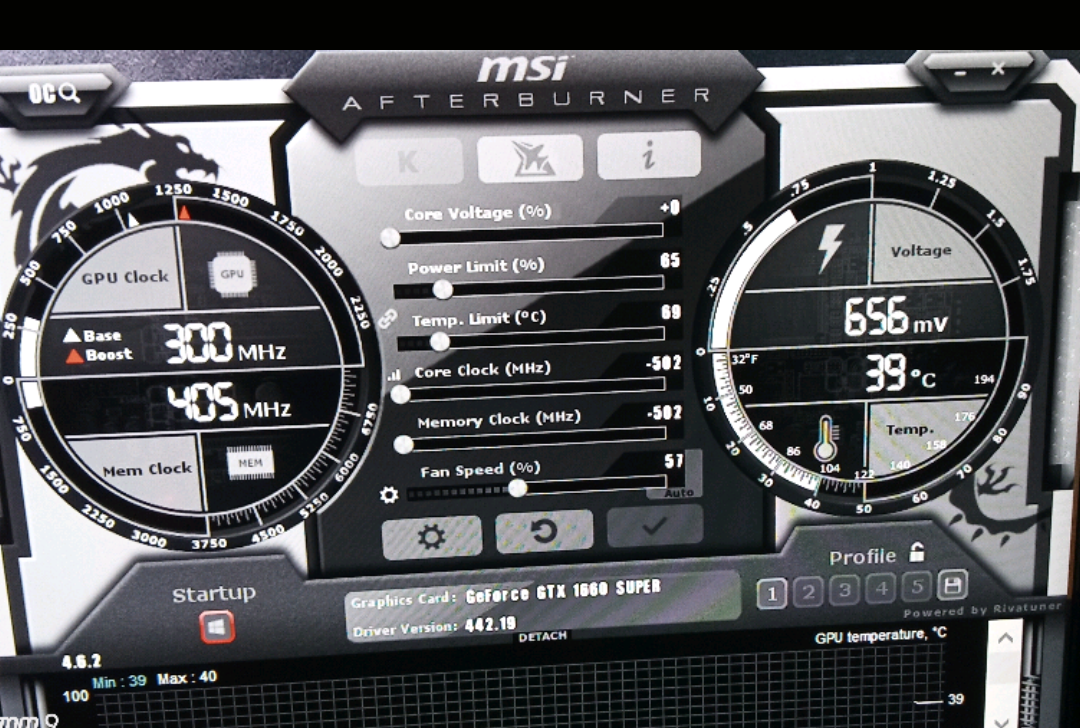
Task: Click the GPU temperature graph label
Action: (x=880, y=636)
